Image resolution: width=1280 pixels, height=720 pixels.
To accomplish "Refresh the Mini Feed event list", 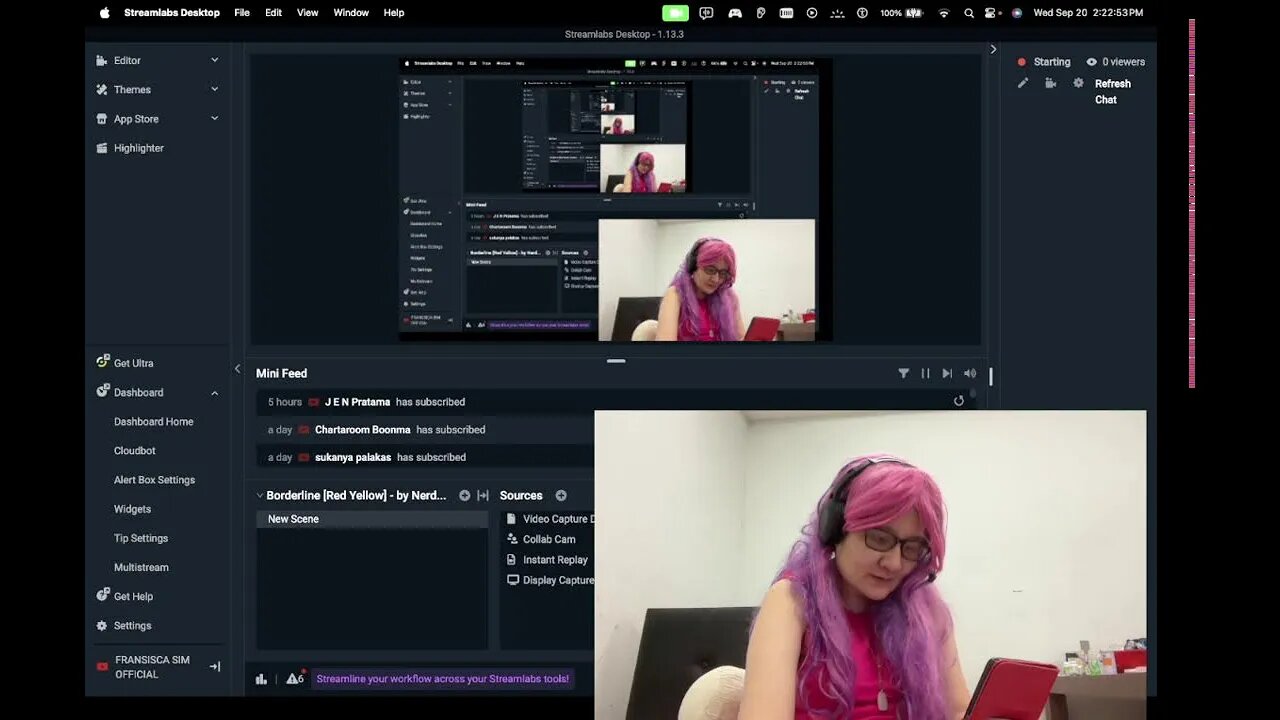I will click(x=959, y=401).
